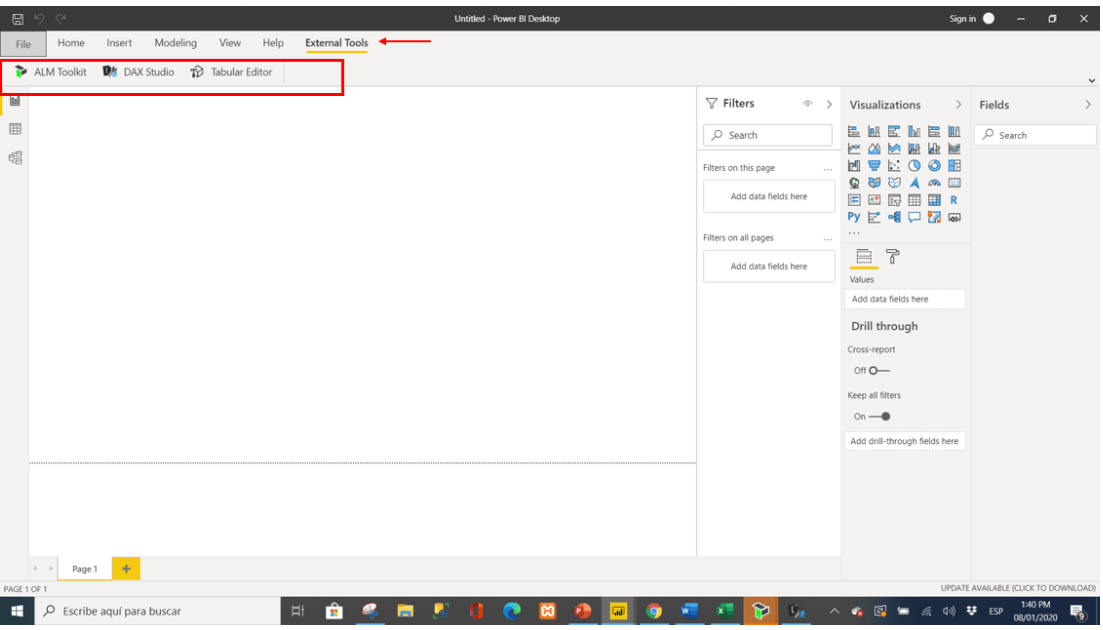This screenshot has height=630, width=1103.
Task: Select the Python visual
Action: (x=854, y=216)
